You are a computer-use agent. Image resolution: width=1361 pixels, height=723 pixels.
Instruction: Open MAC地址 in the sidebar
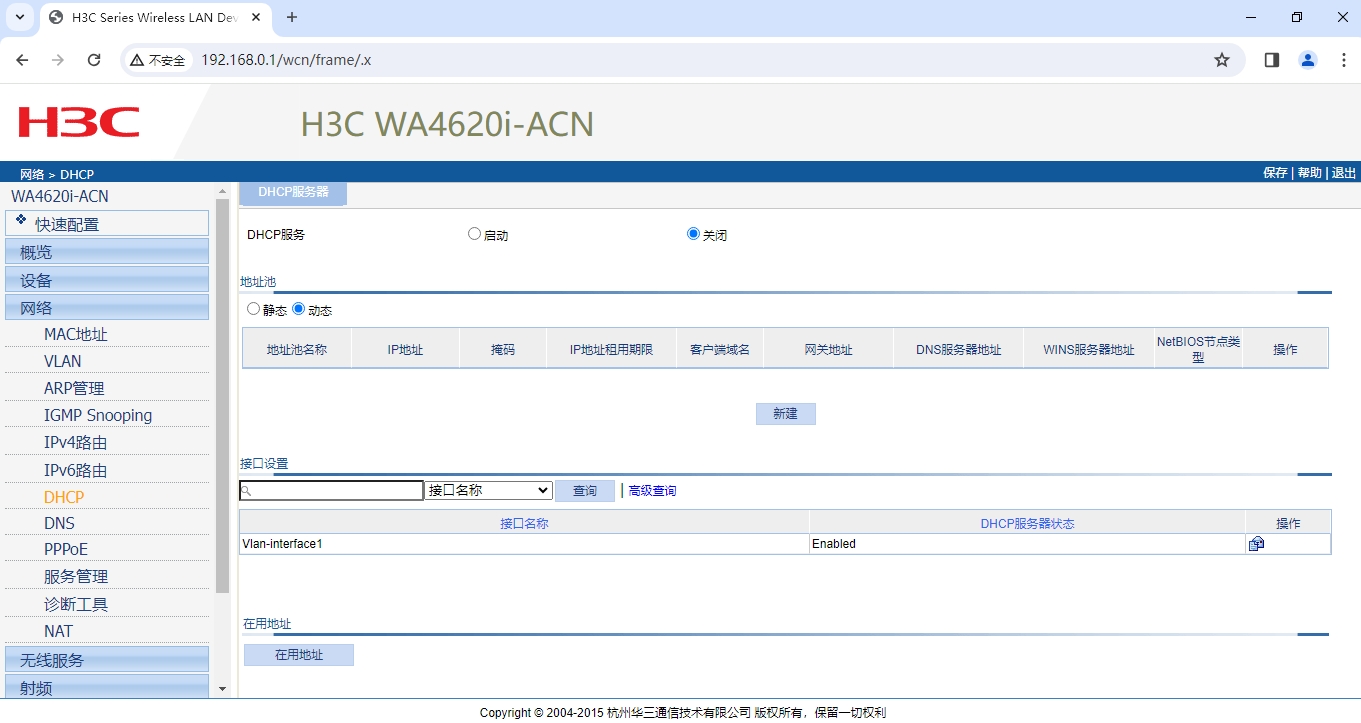[75, 334]
